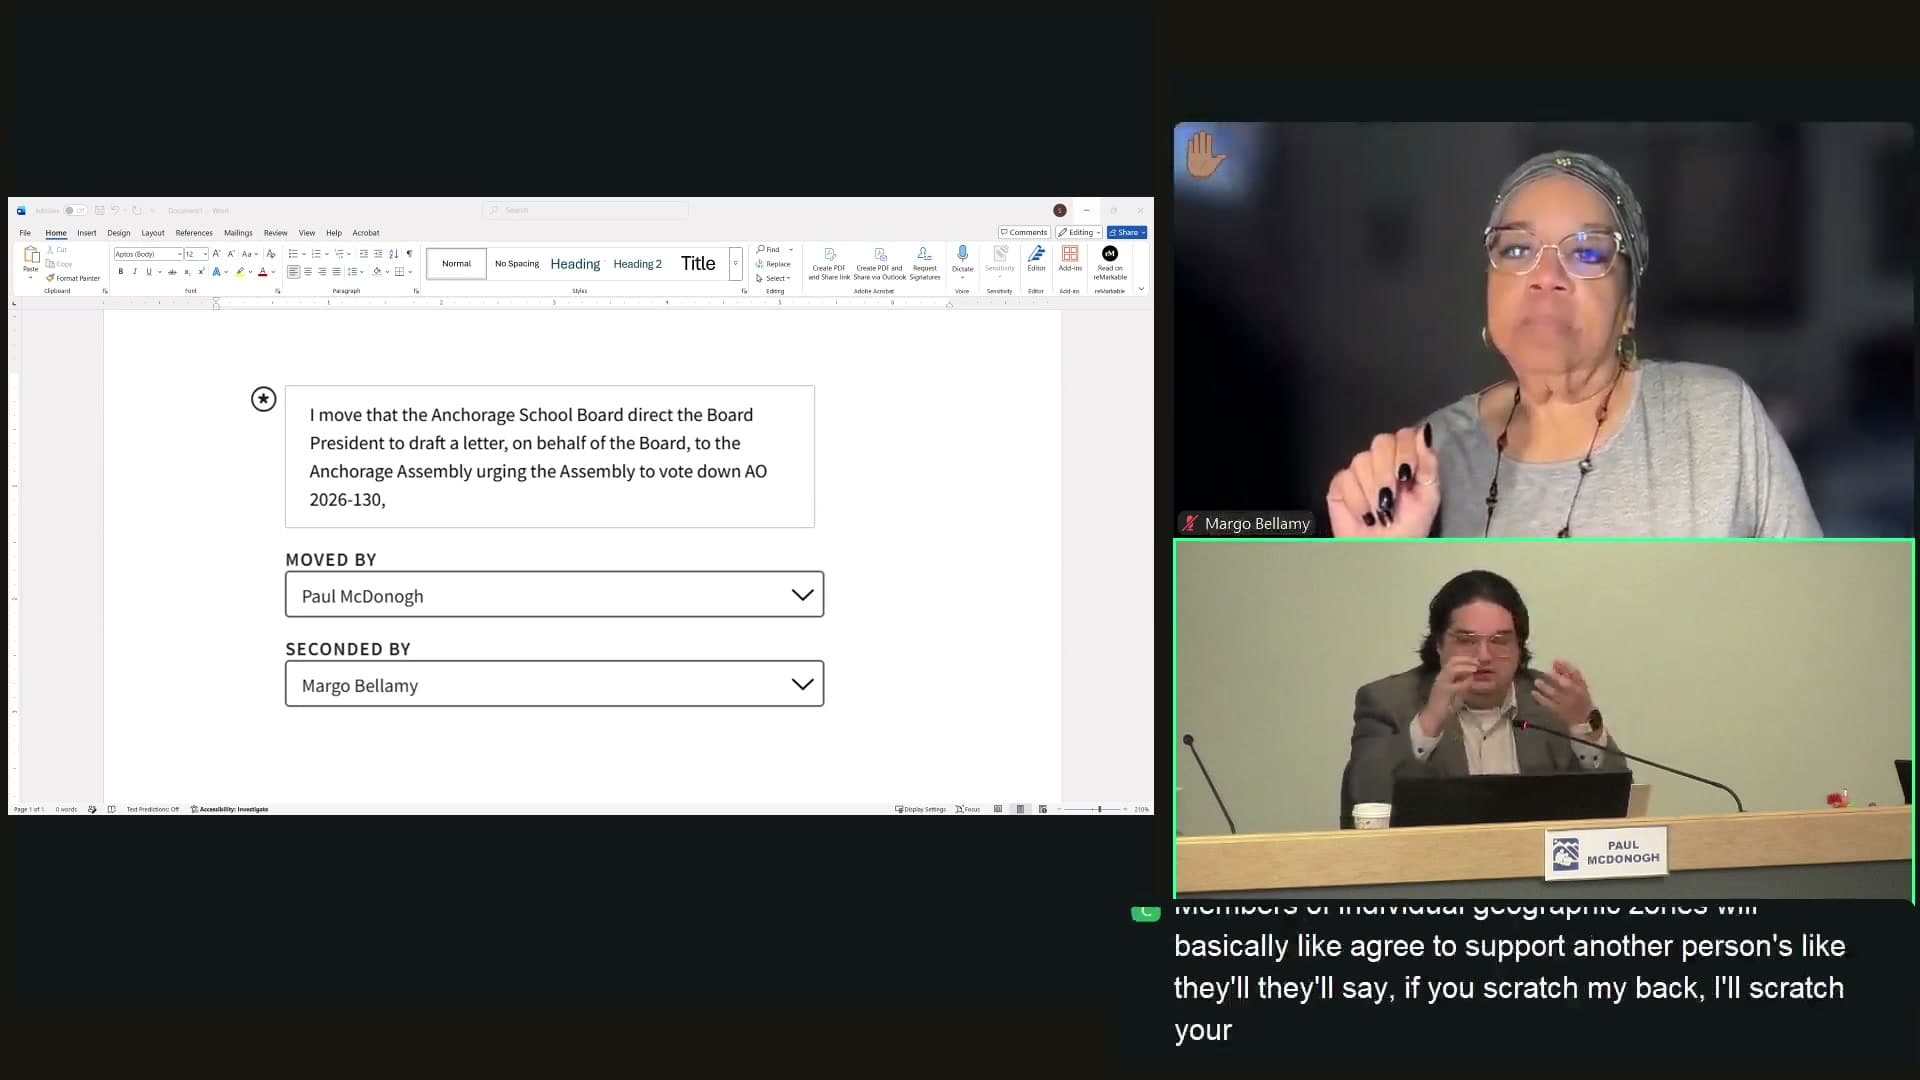Click the Dictate microphone icon
The width and height of the screenshot is (1920, 1080).
coord(962,254)
